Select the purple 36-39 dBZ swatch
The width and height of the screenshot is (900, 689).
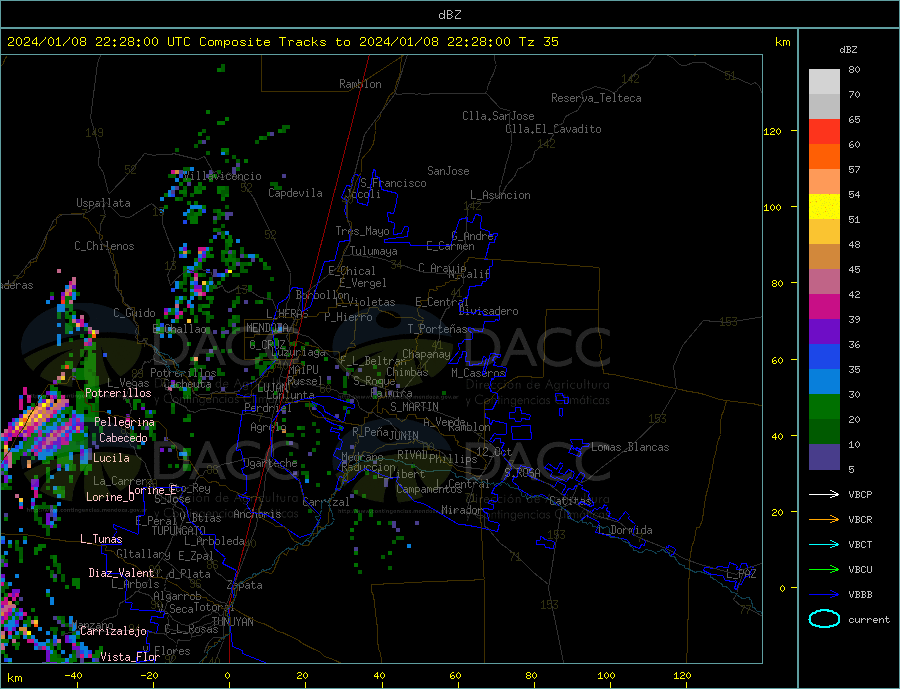[x=824, y=332]
